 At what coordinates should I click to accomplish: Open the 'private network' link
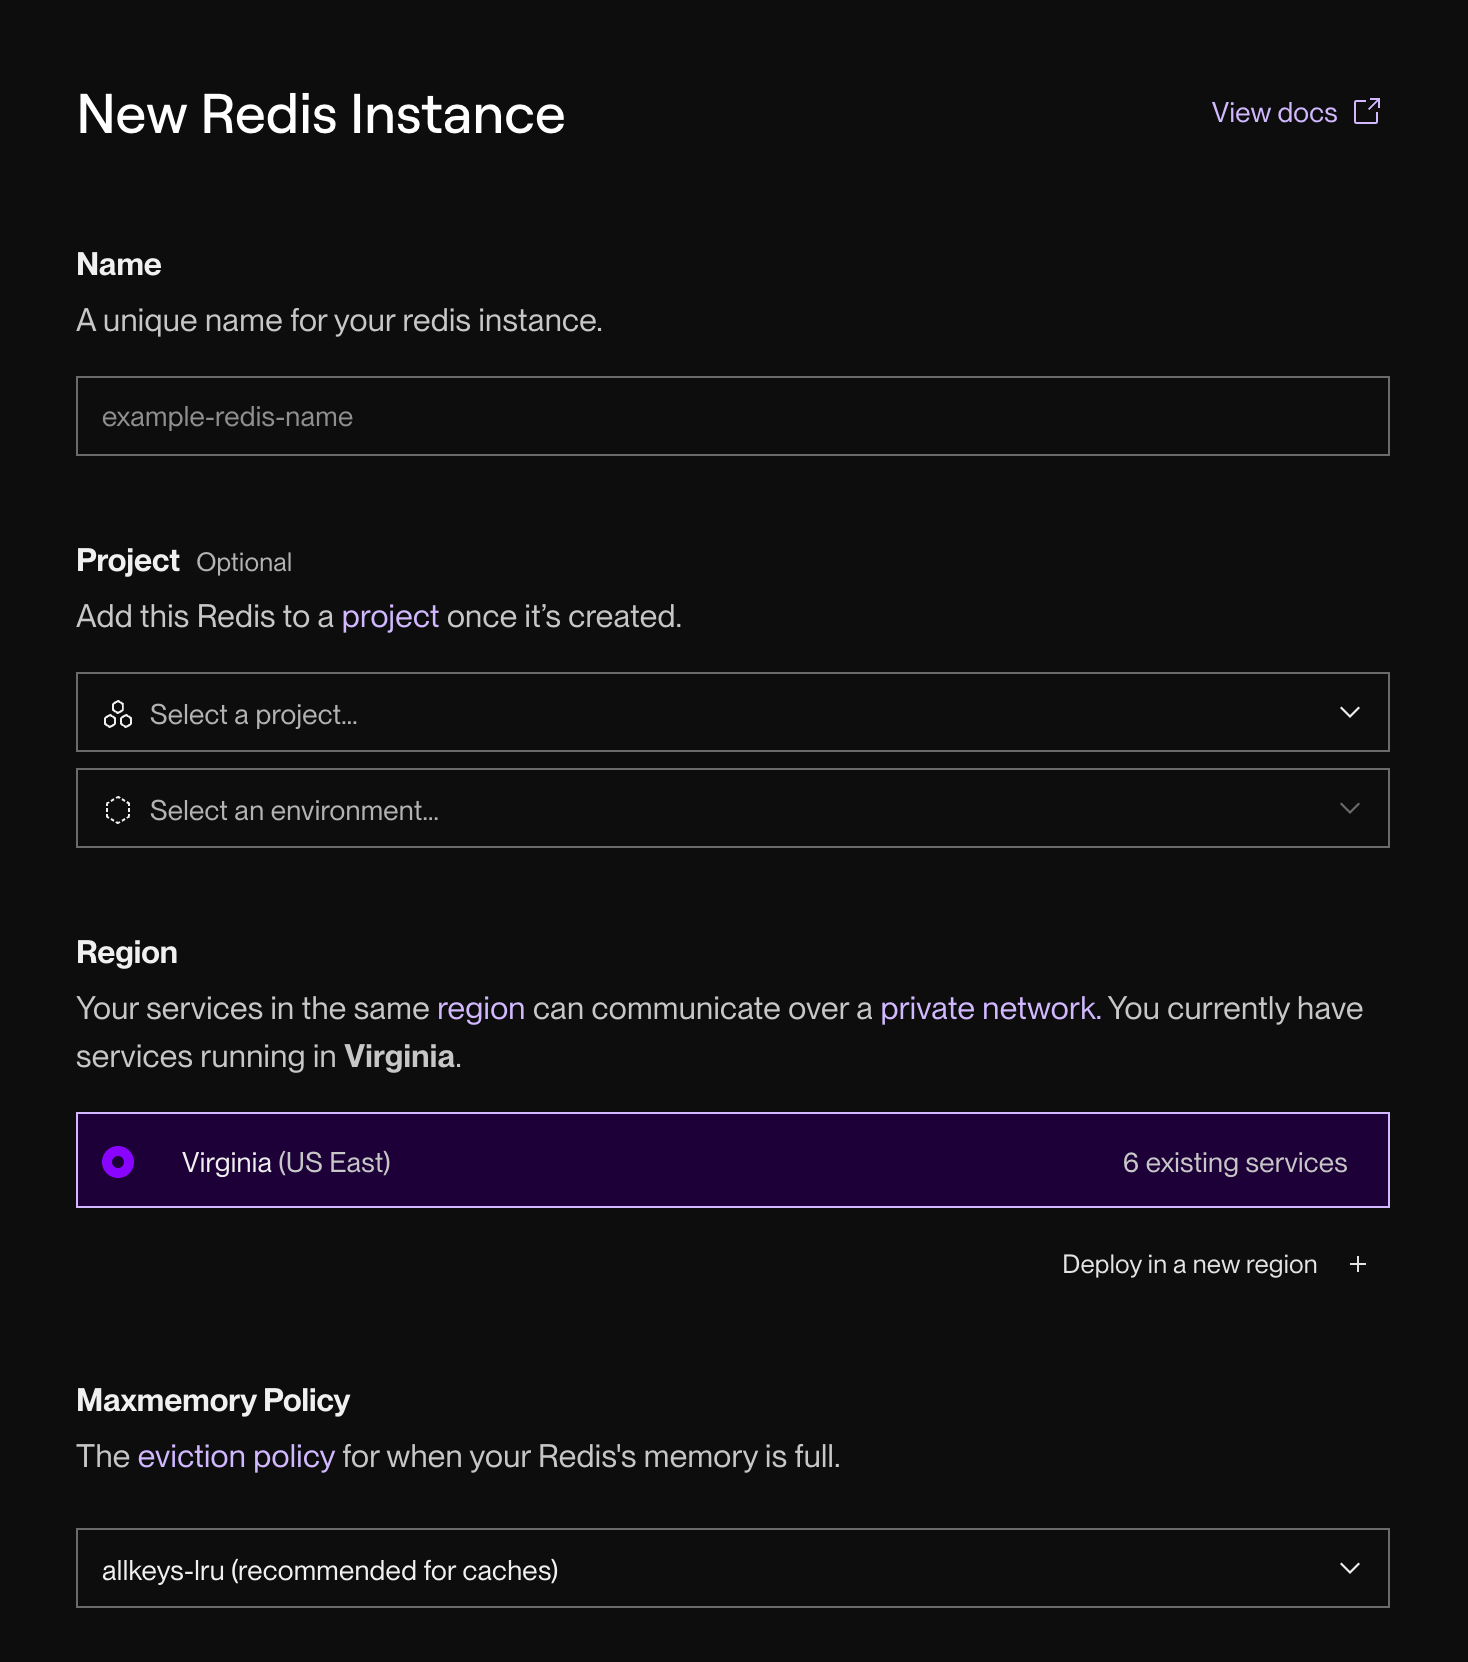pos(989,1009)
